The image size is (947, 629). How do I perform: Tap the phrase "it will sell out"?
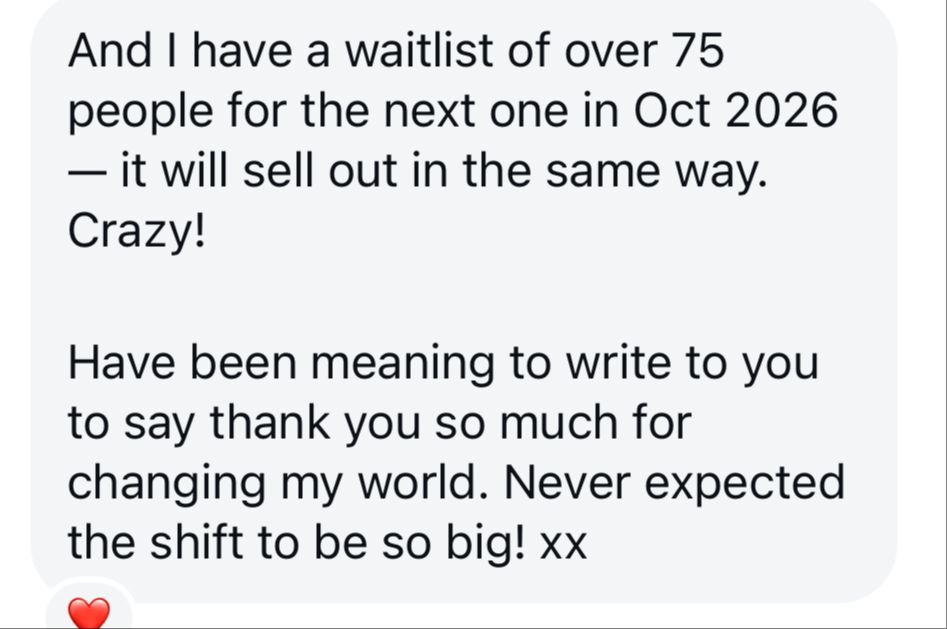259,171
